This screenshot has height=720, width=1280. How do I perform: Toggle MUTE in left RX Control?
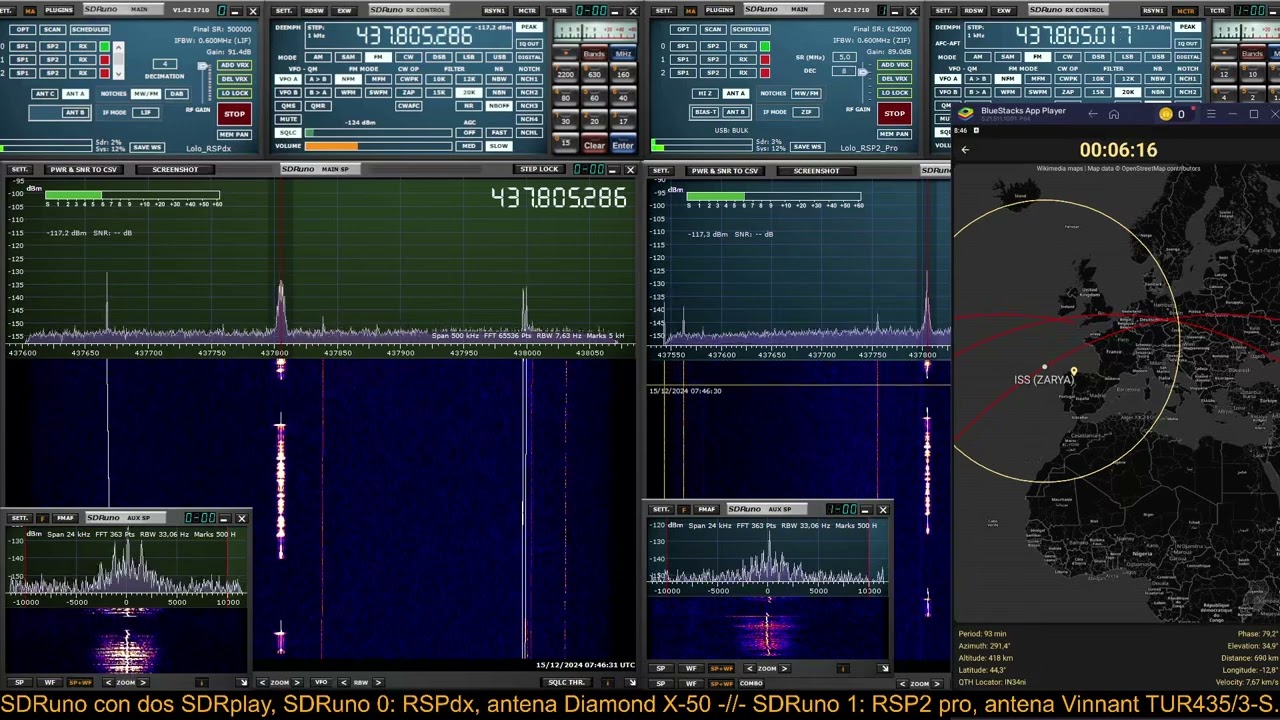(x=288, y=119)
